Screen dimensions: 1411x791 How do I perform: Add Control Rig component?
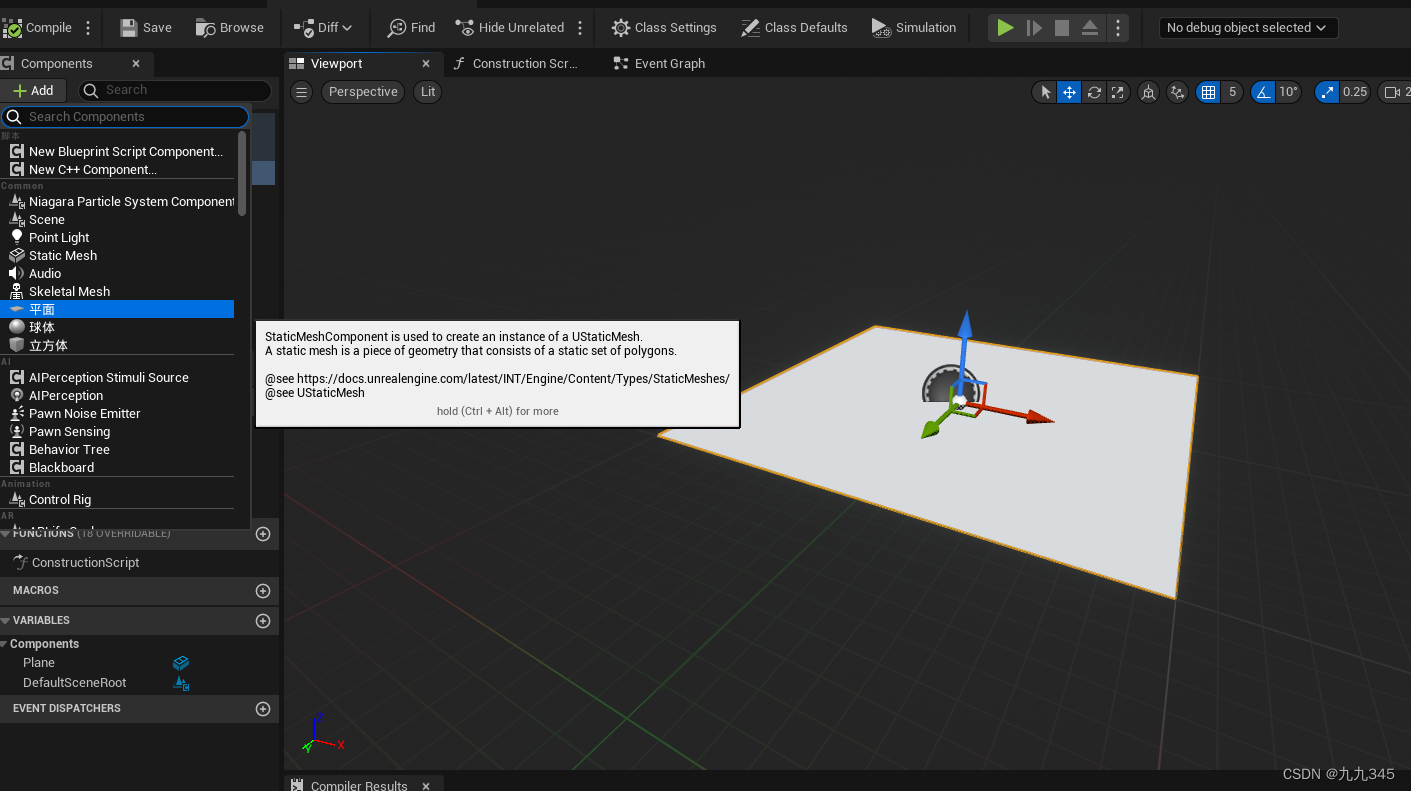[x=117, y=500]
